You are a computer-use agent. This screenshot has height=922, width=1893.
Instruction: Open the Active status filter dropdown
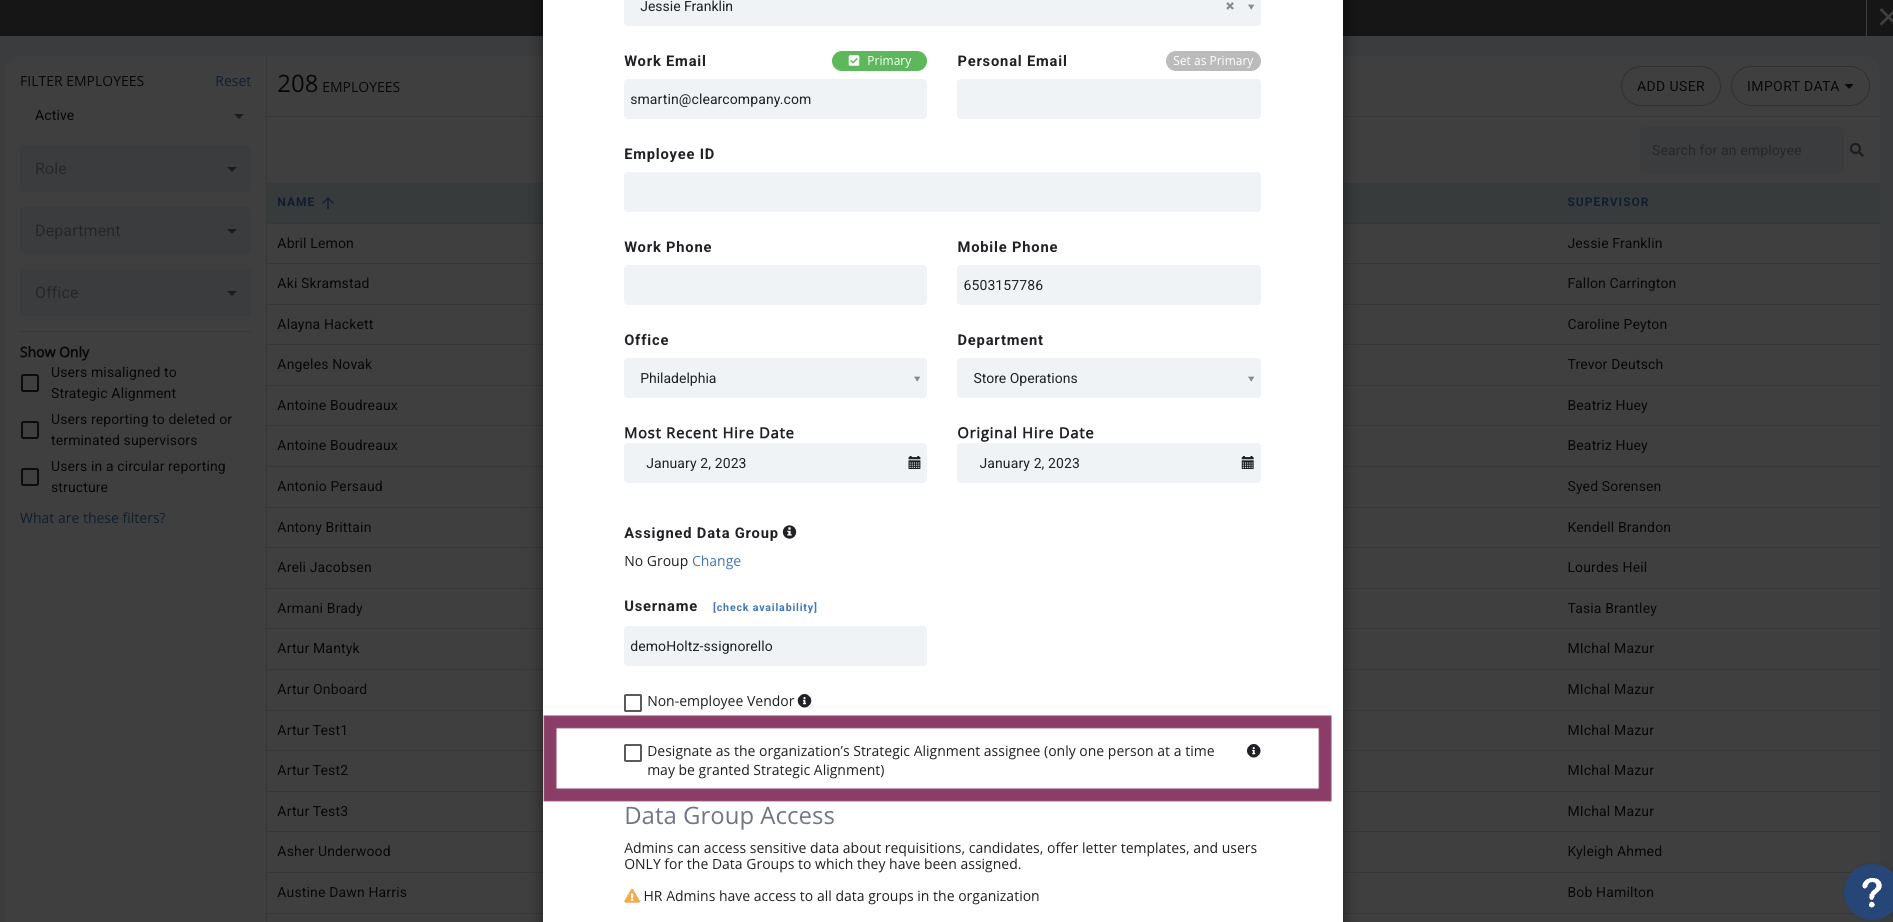[136, 116]
